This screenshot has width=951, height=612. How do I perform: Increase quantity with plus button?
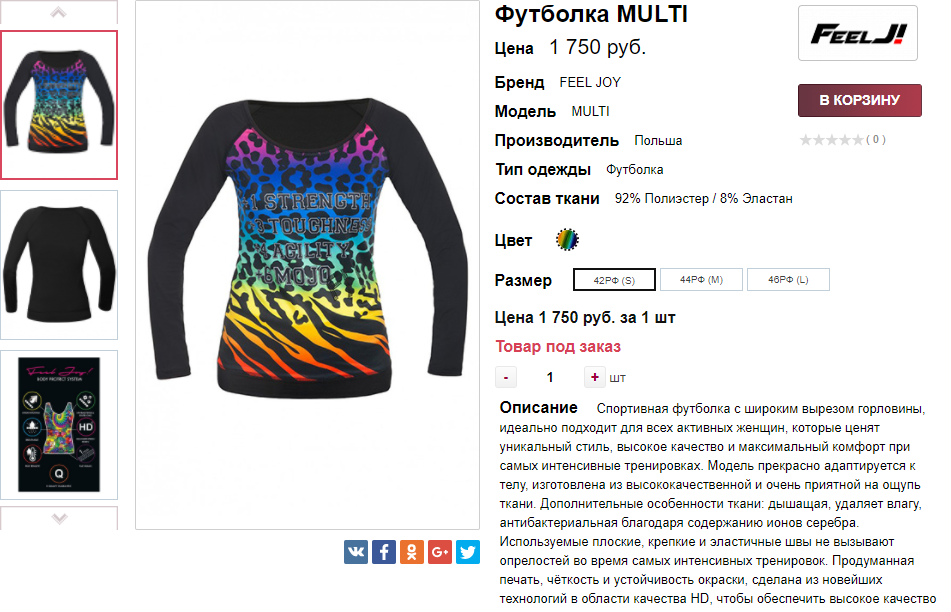tap(594, 377)
